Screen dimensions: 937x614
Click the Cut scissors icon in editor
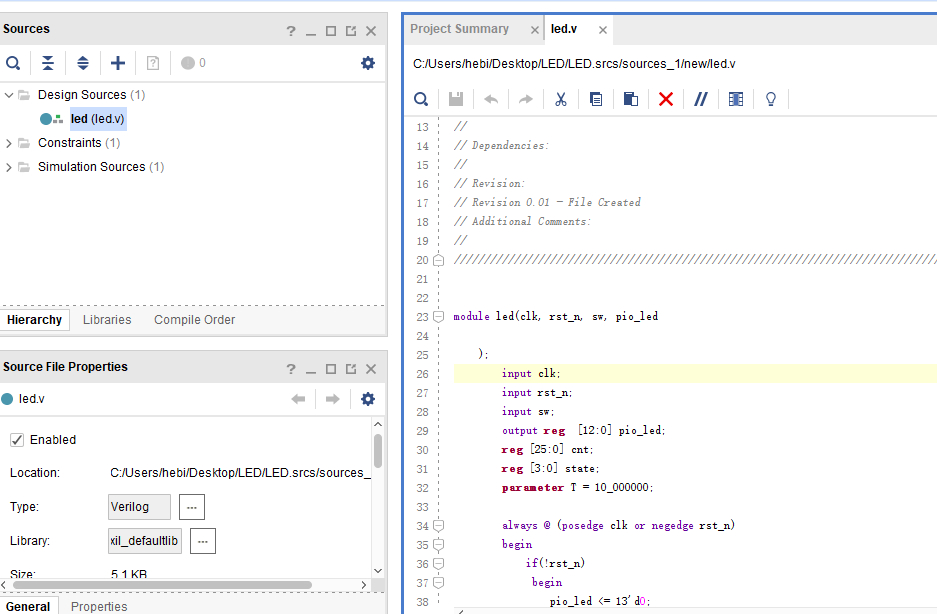pyautogui.click(x=561, y=99)
